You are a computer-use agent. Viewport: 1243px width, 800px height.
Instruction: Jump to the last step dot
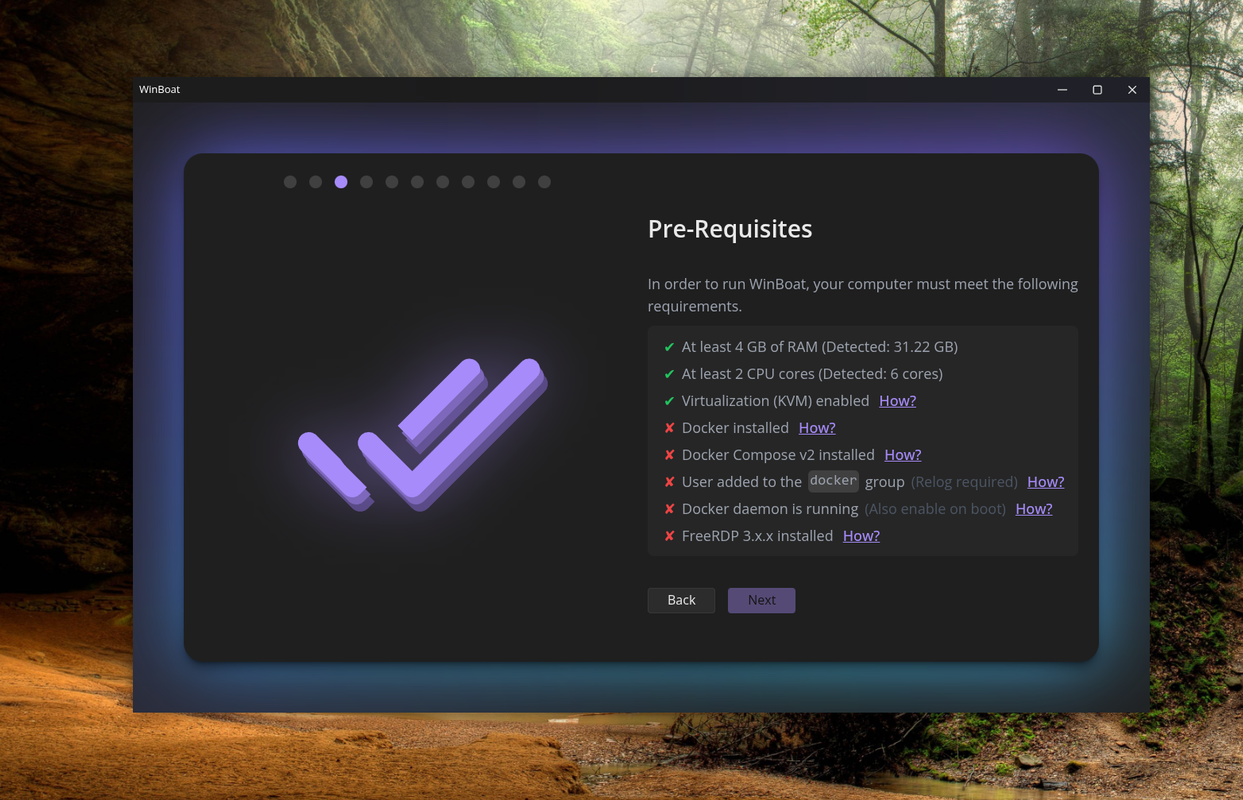544,182
